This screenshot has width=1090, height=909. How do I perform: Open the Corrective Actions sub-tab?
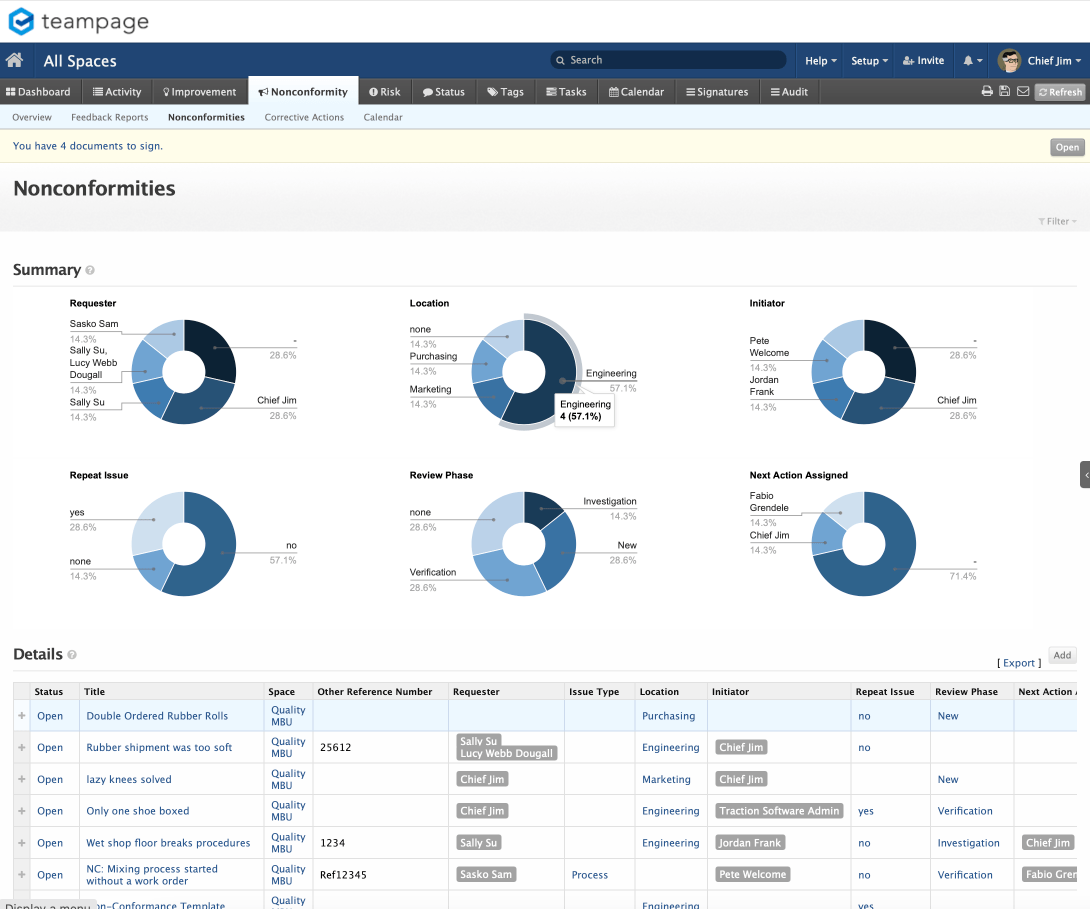[x=304, y=118]
